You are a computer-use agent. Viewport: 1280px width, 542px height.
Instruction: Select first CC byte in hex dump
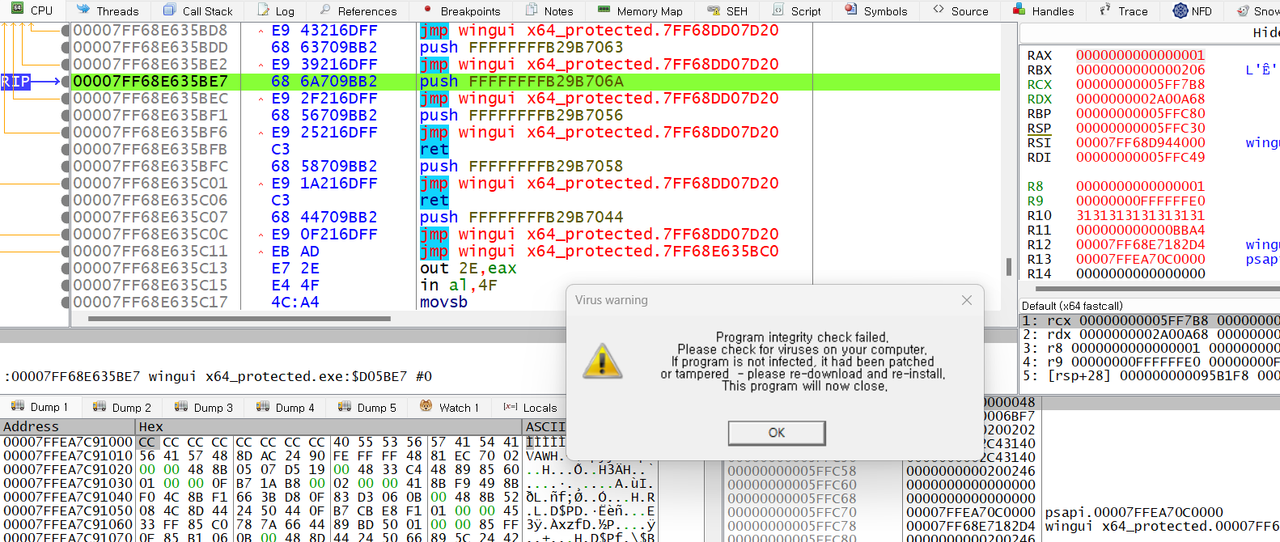[147, 441]
